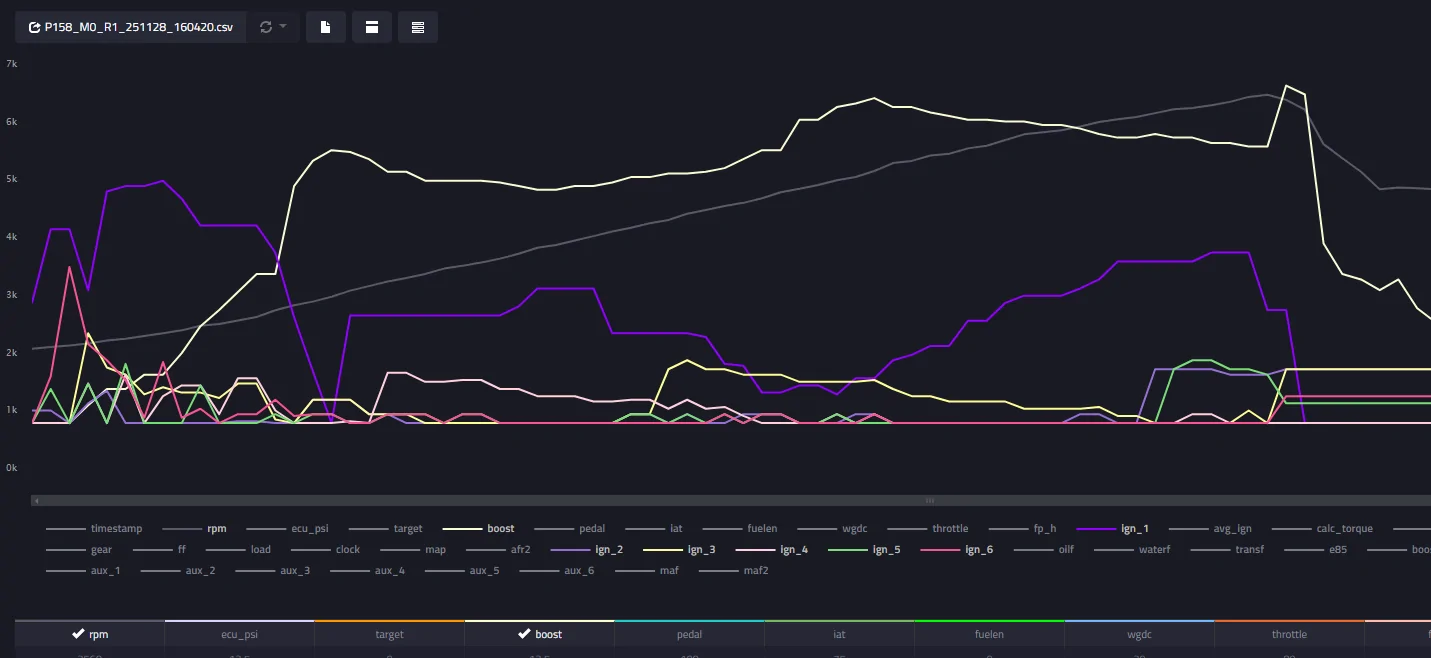
Task: Enable the ff legend entry
Action: click(159, 549)
